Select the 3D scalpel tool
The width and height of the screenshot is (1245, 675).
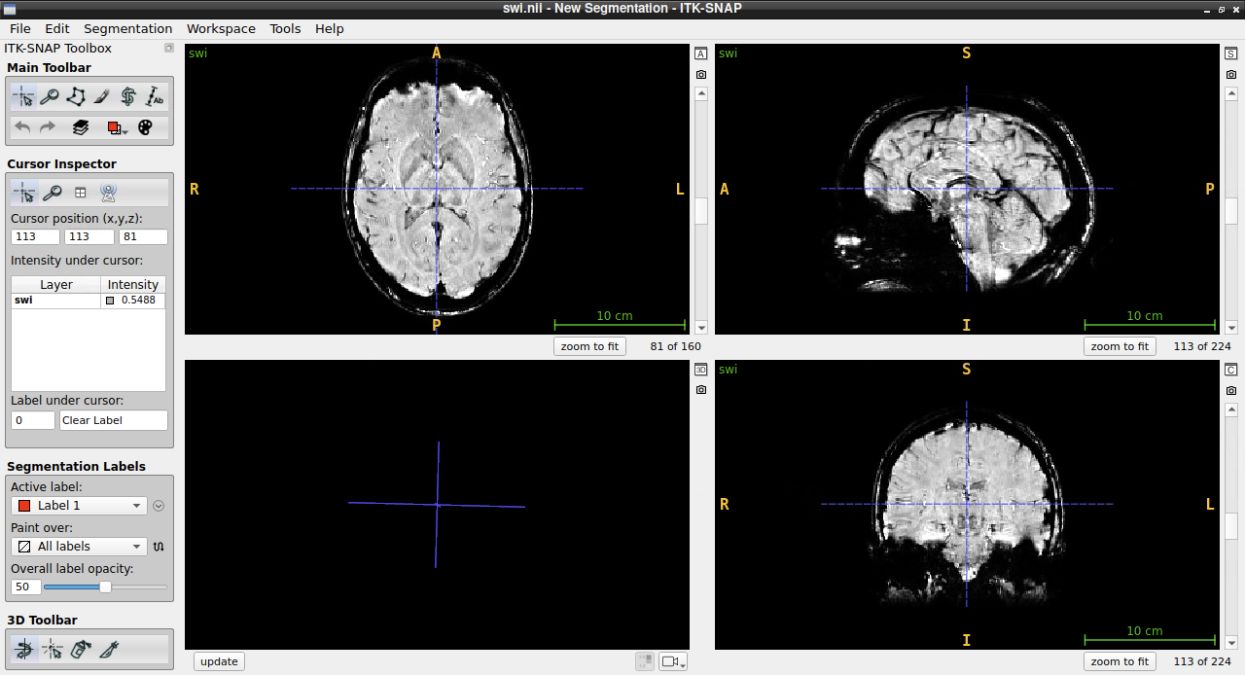coord(110,650)
